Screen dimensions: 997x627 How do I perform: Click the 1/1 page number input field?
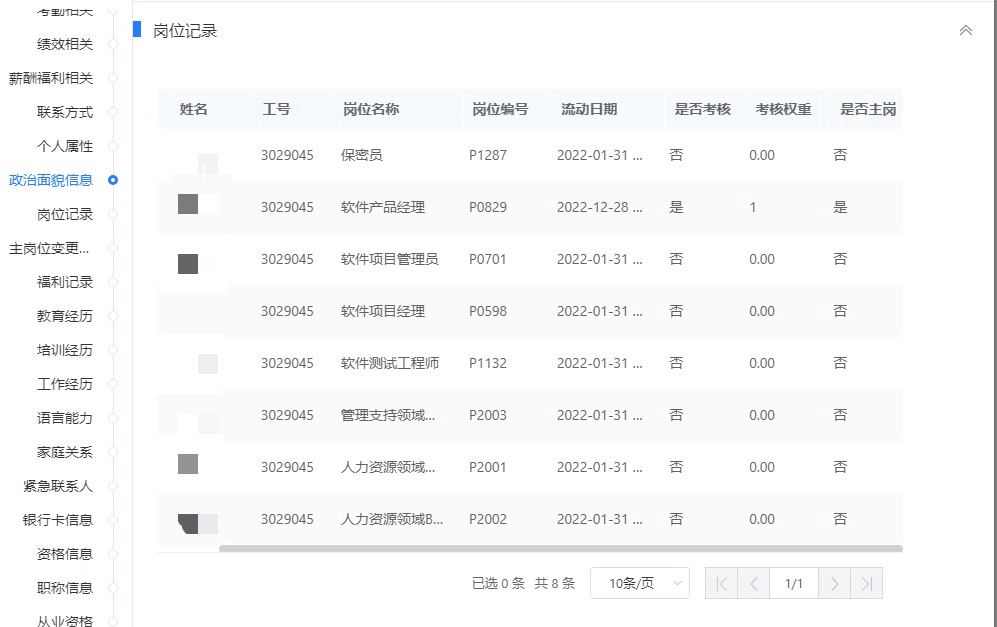coord(794,583)
